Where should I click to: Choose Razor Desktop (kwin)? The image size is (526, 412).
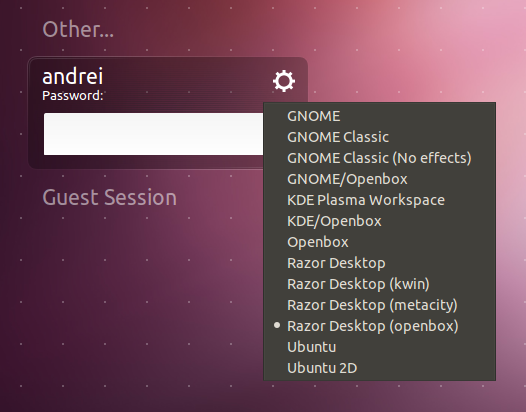(x=380, y=284)
